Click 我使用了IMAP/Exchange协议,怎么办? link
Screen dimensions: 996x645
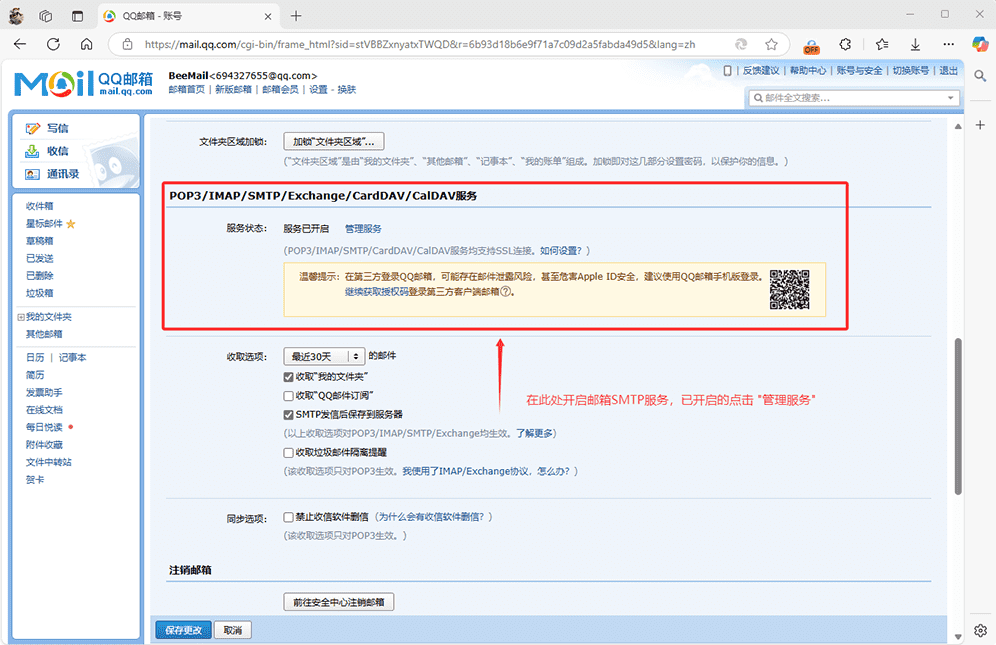pos(487,472)
